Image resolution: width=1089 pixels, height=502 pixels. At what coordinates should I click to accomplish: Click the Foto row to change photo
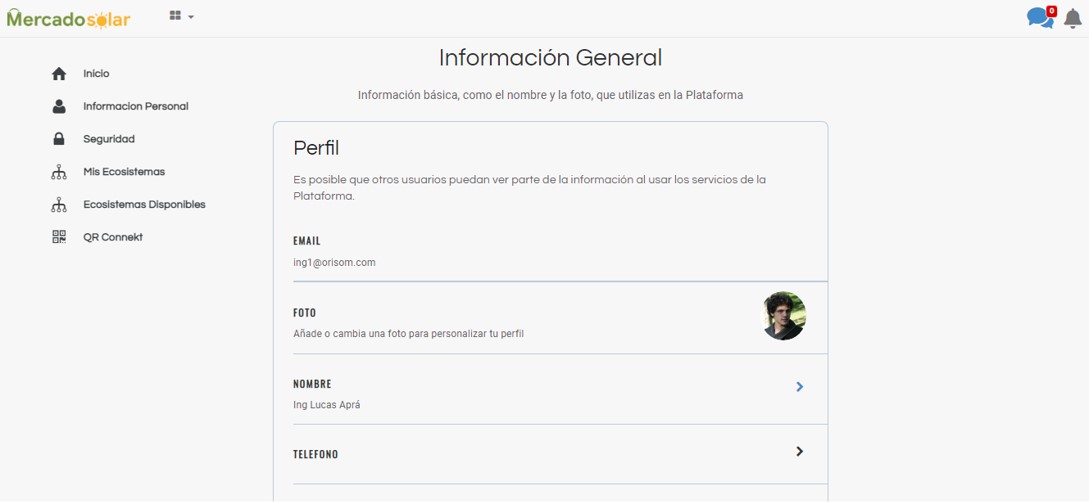(500, 322)
